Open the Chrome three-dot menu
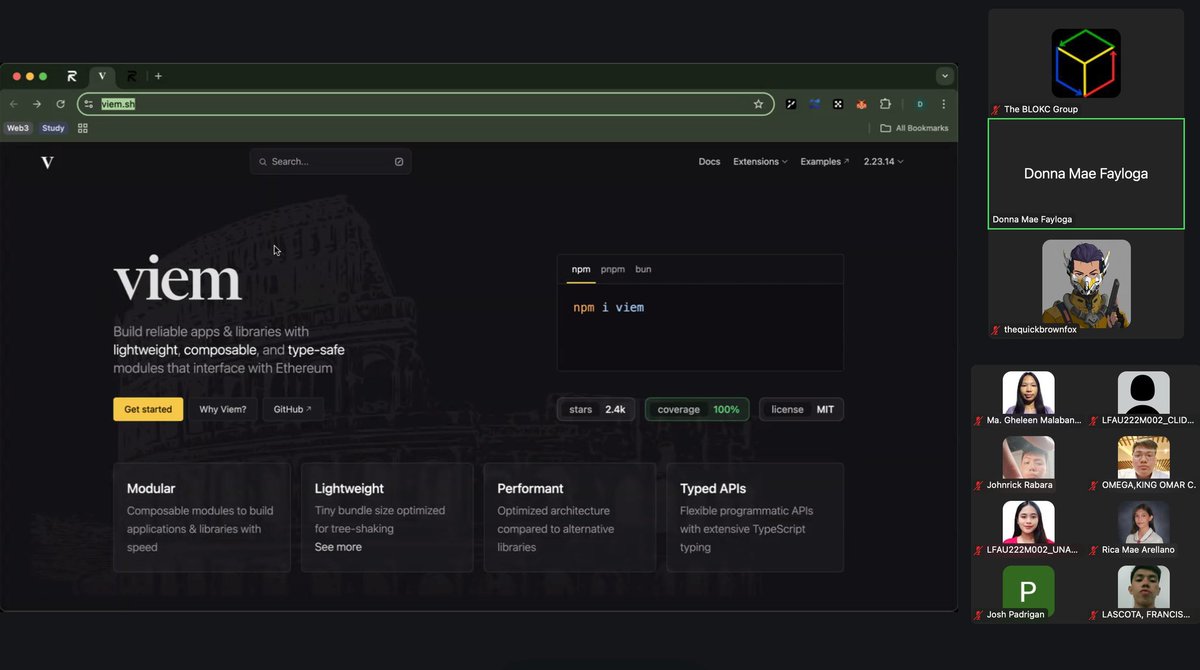 pos(943,104)
